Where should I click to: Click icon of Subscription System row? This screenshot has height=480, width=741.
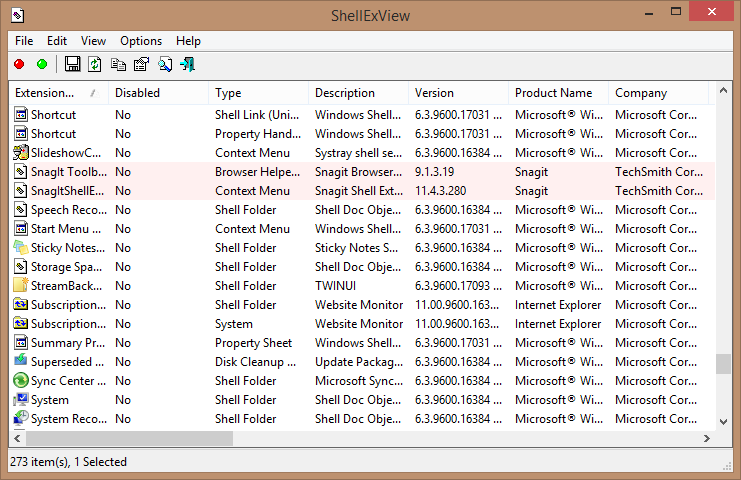pos(21,324)
